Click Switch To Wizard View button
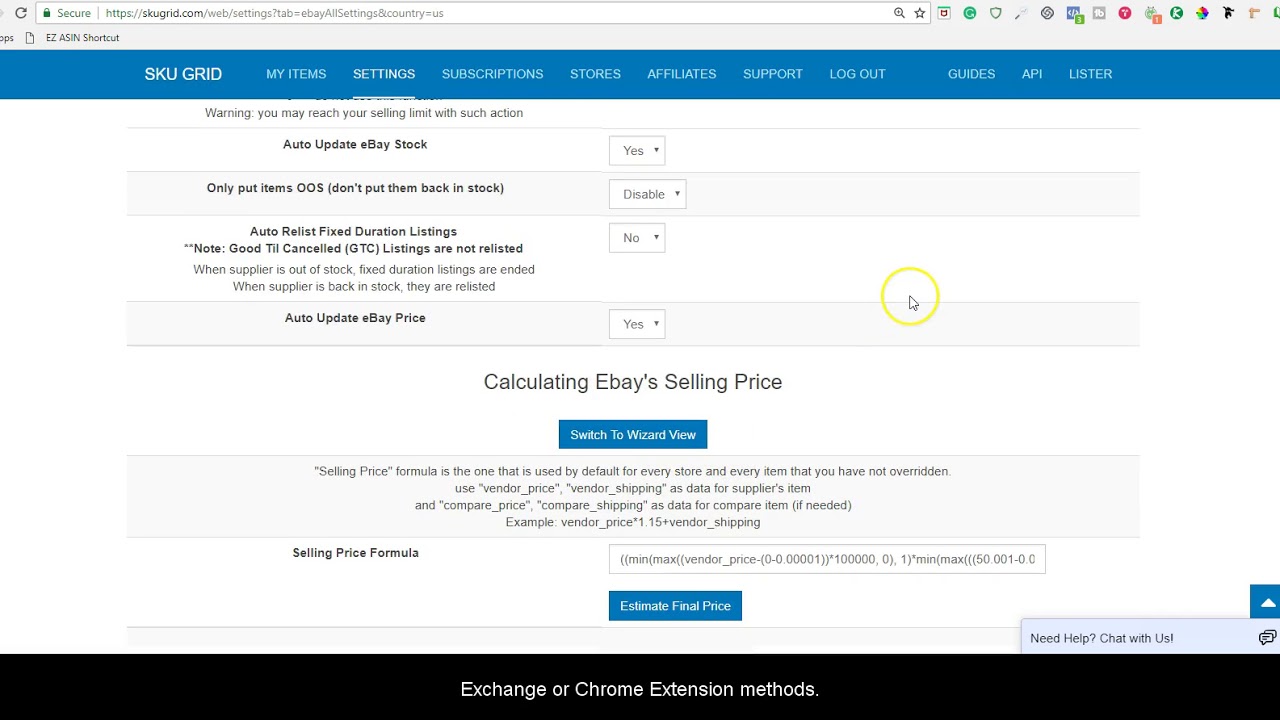Viewport: 1280px width, 720px height. coord(633,435)
